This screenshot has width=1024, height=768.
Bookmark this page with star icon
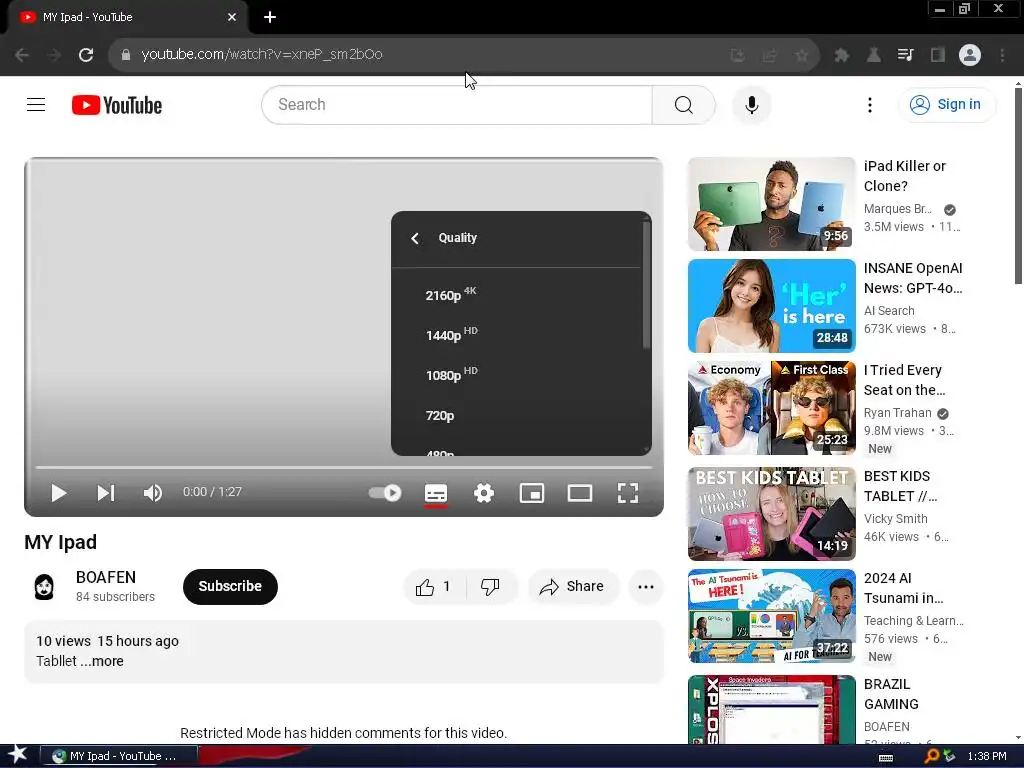click(x=801, y=55)
